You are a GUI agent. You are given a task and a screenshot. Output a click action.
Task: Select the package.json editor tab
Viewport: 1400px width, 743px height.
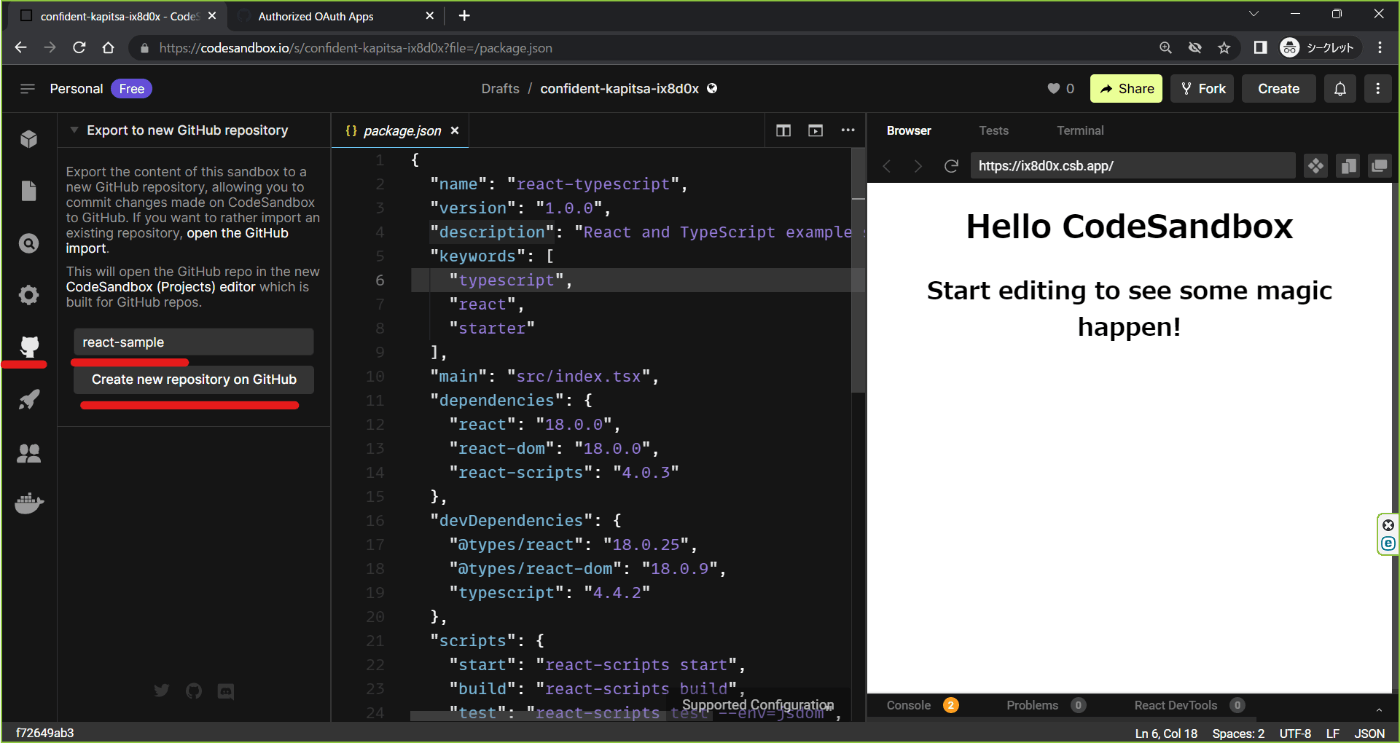[x=401, y=131]
